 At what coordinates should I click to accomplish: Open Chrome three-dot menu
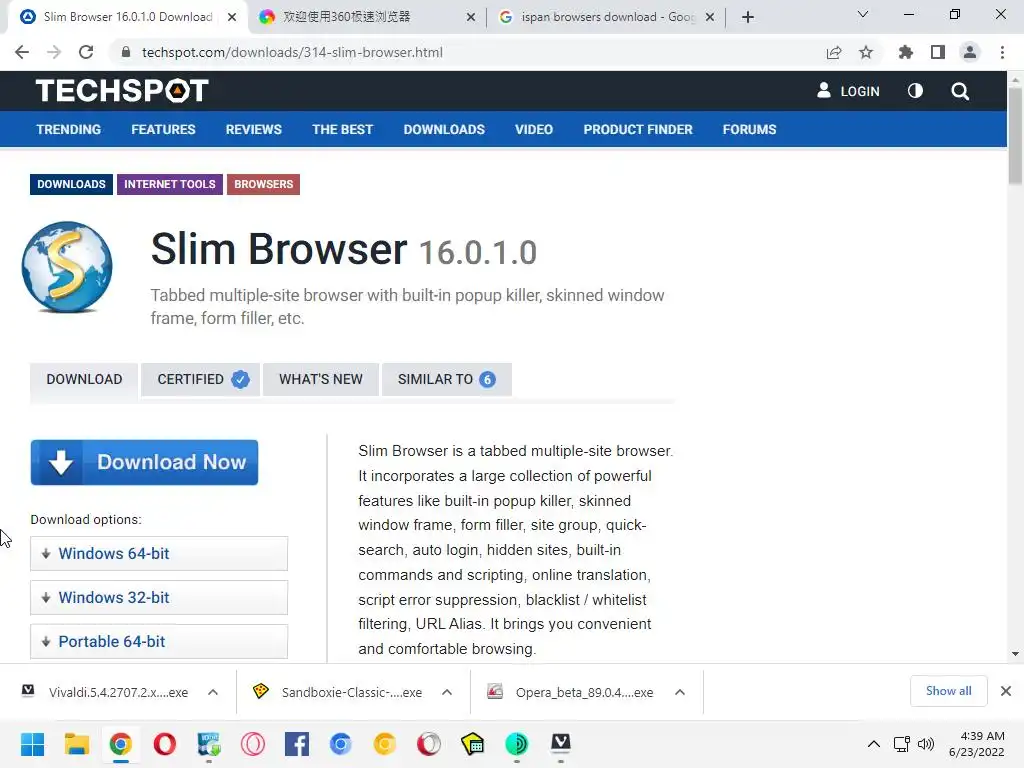coord(1002,52)
